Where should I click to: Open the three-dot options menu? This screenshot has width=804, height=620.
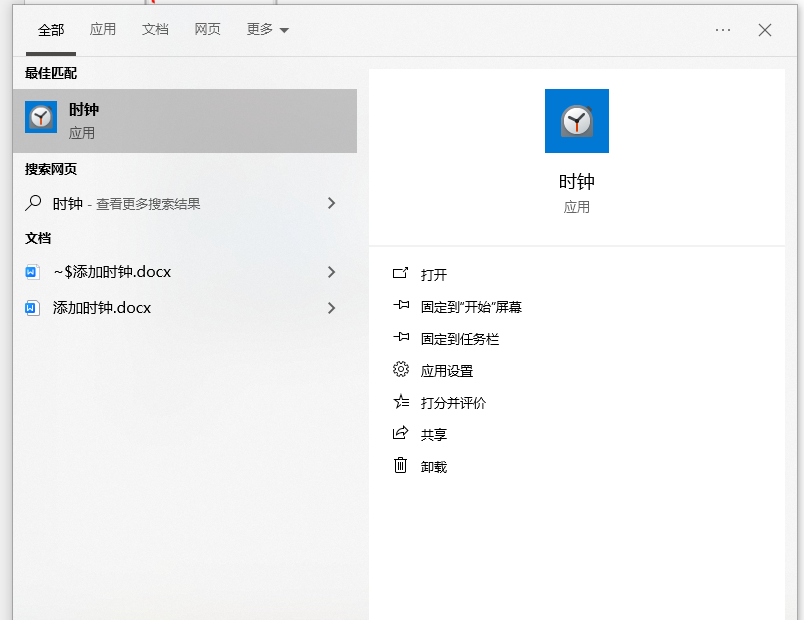pos(723,30)
